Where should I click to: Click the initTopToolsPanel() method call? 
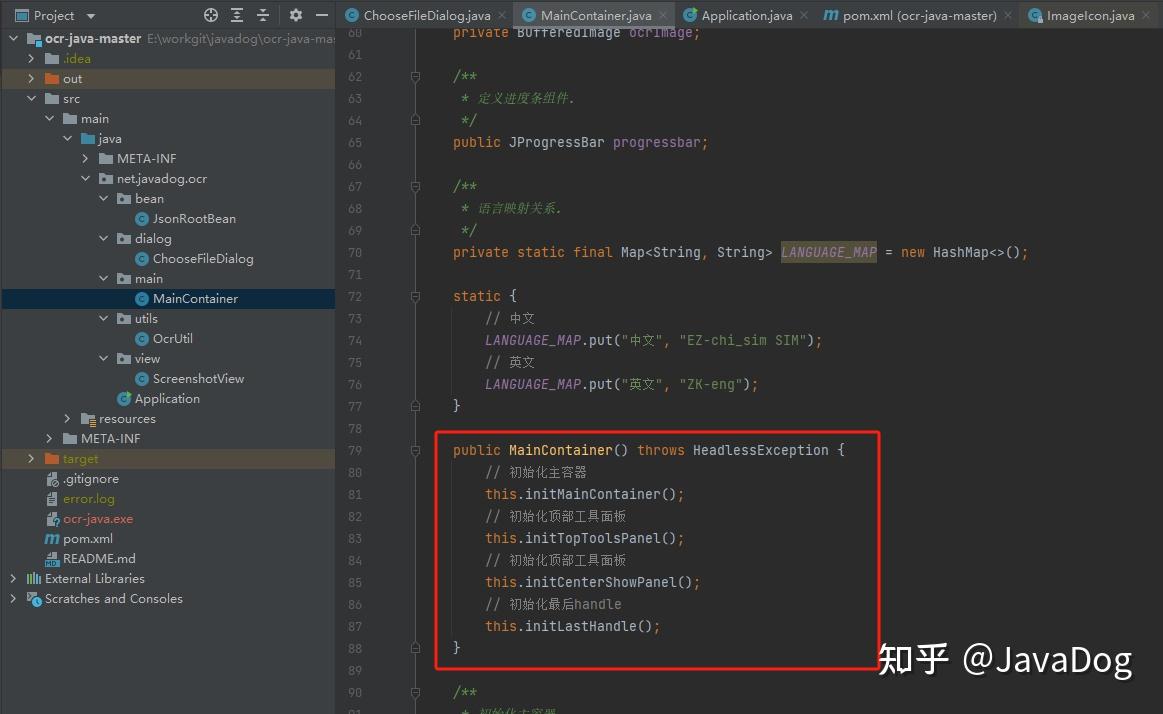[x=604, y=538]
